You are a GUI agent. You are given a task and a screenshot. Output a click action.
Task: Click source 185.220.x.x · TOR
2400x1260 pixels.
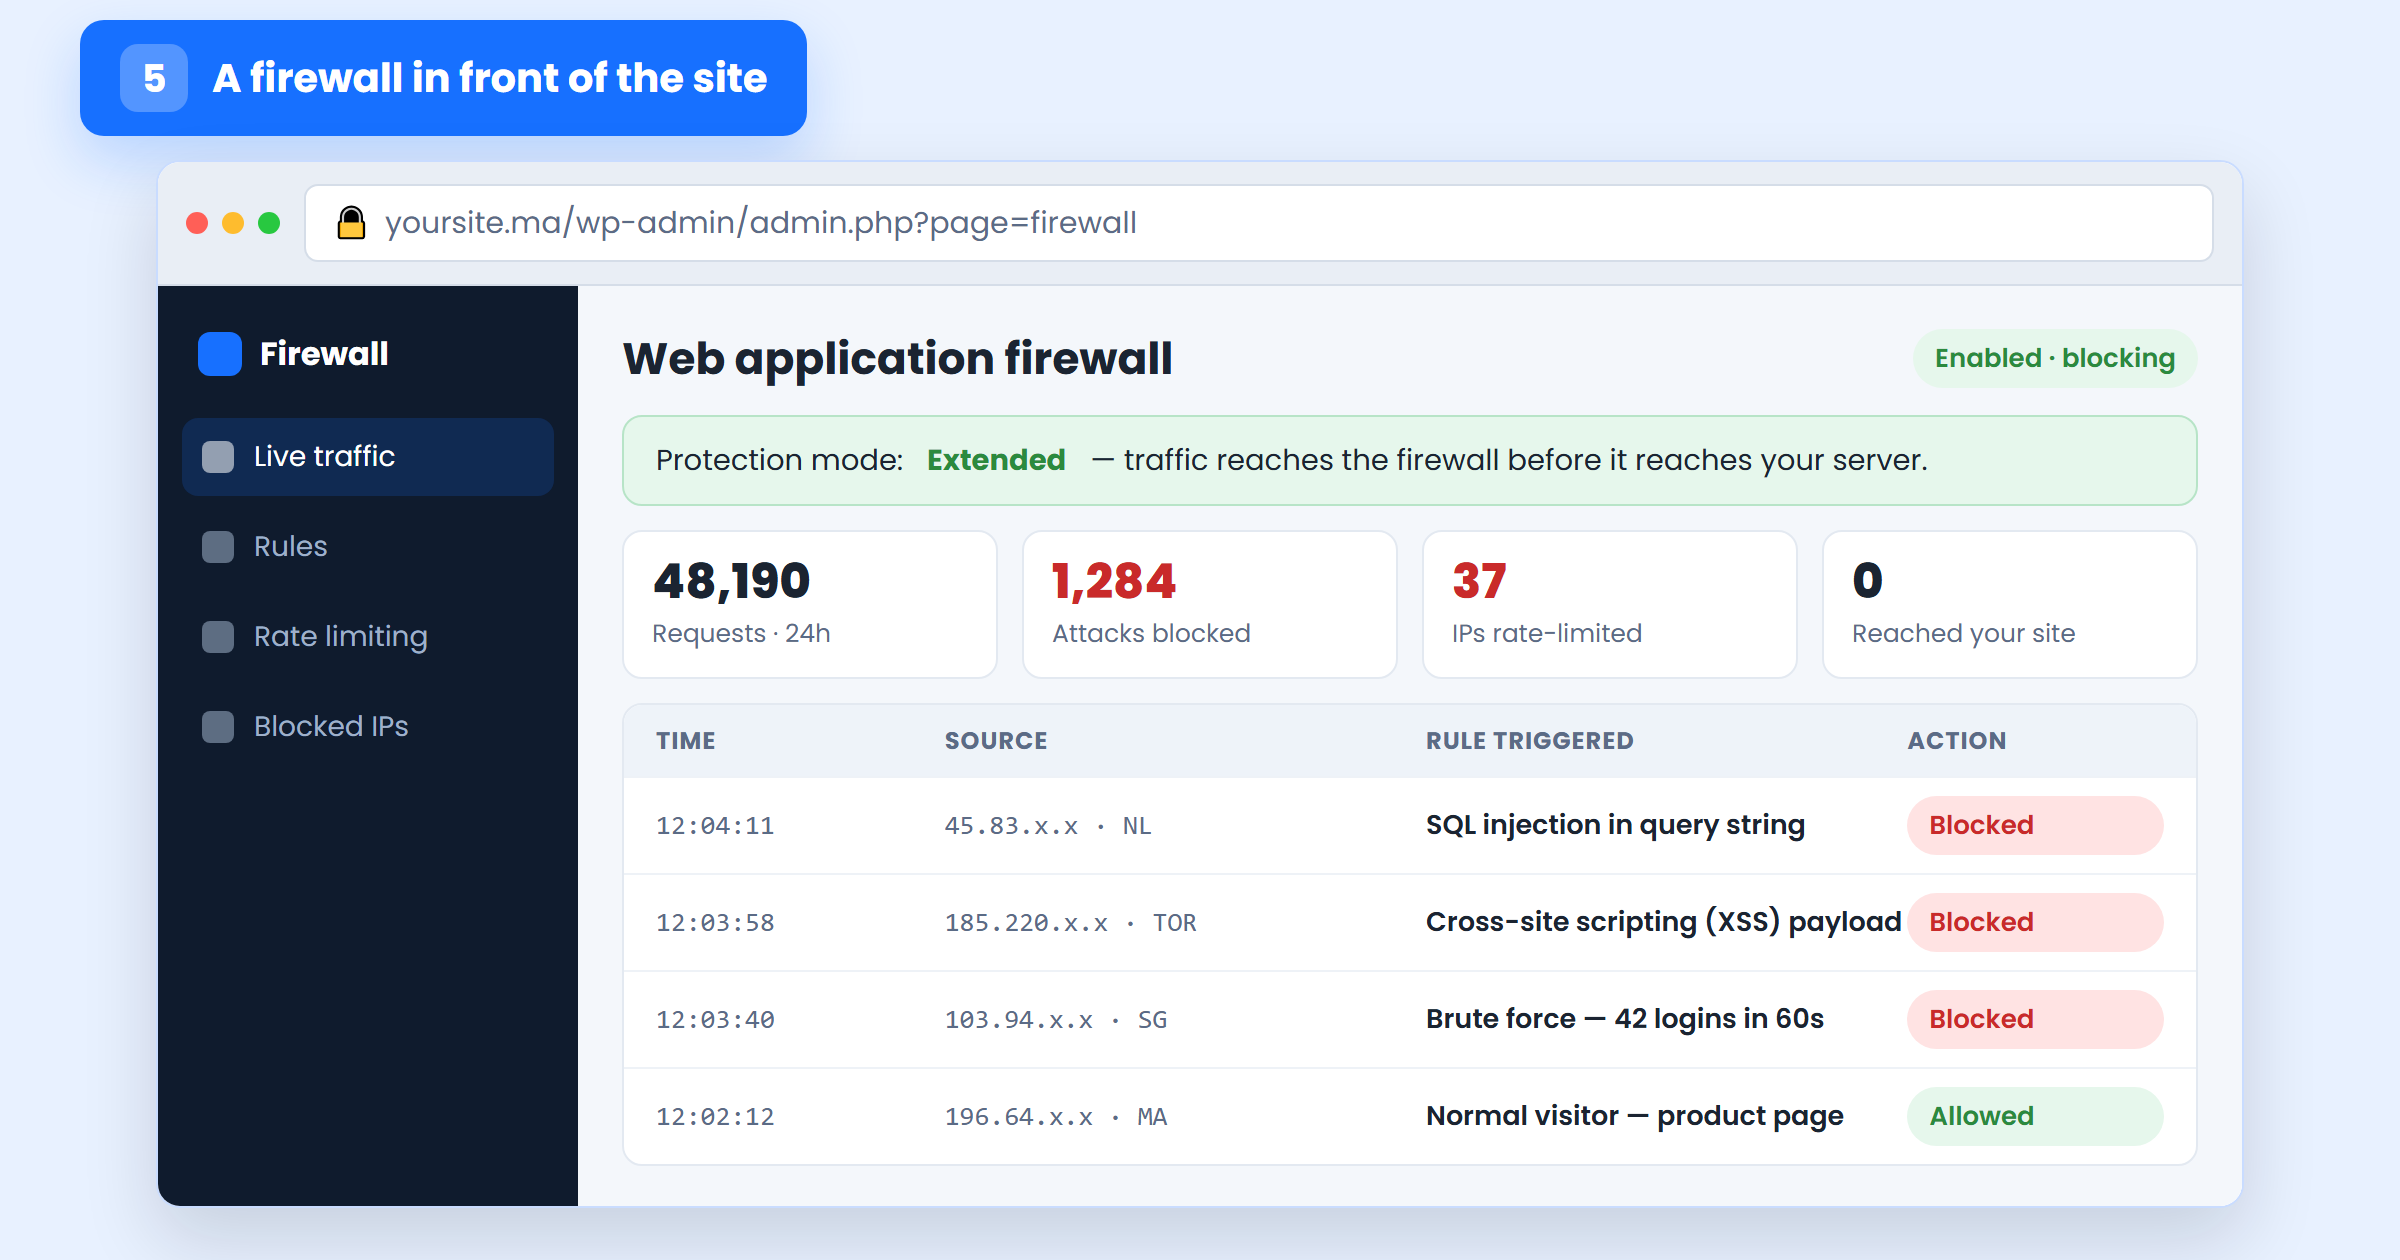point(1070,923)
